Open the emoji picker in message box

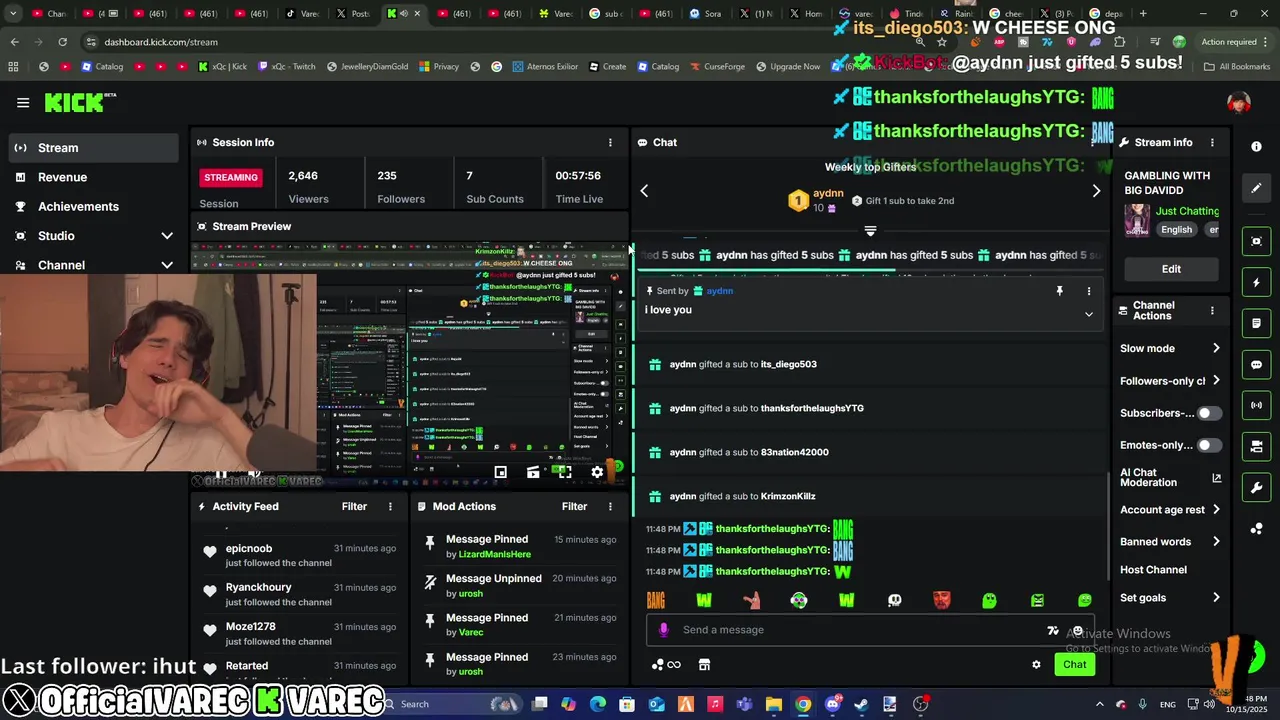point(1078,631)
